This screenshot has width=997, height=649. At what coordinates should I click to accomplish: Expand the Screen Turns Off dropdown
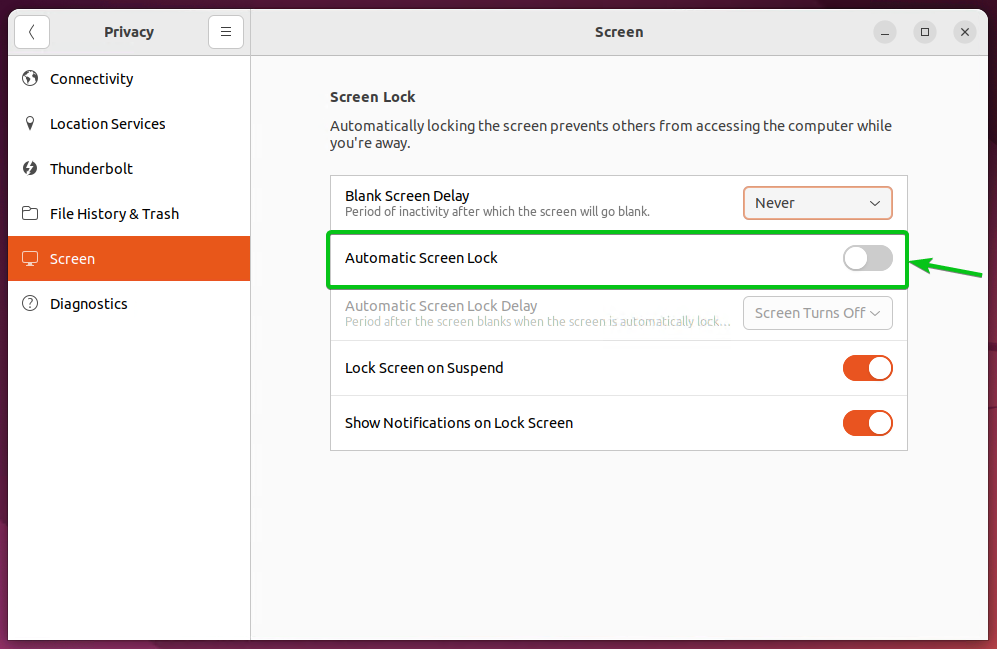tap(817, 313)
